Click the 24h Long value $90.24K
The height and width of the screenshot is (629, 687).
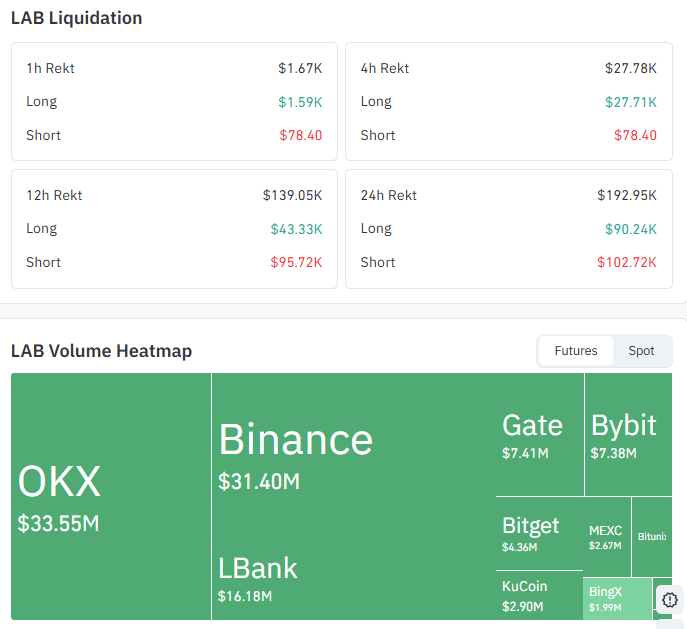point(631,229)
